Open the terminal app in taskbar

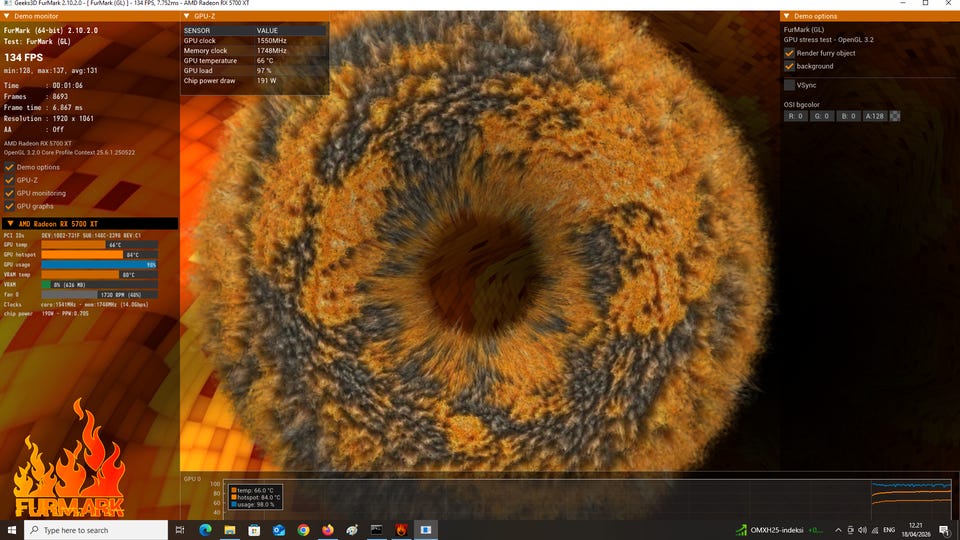click(x=377, y=530)
